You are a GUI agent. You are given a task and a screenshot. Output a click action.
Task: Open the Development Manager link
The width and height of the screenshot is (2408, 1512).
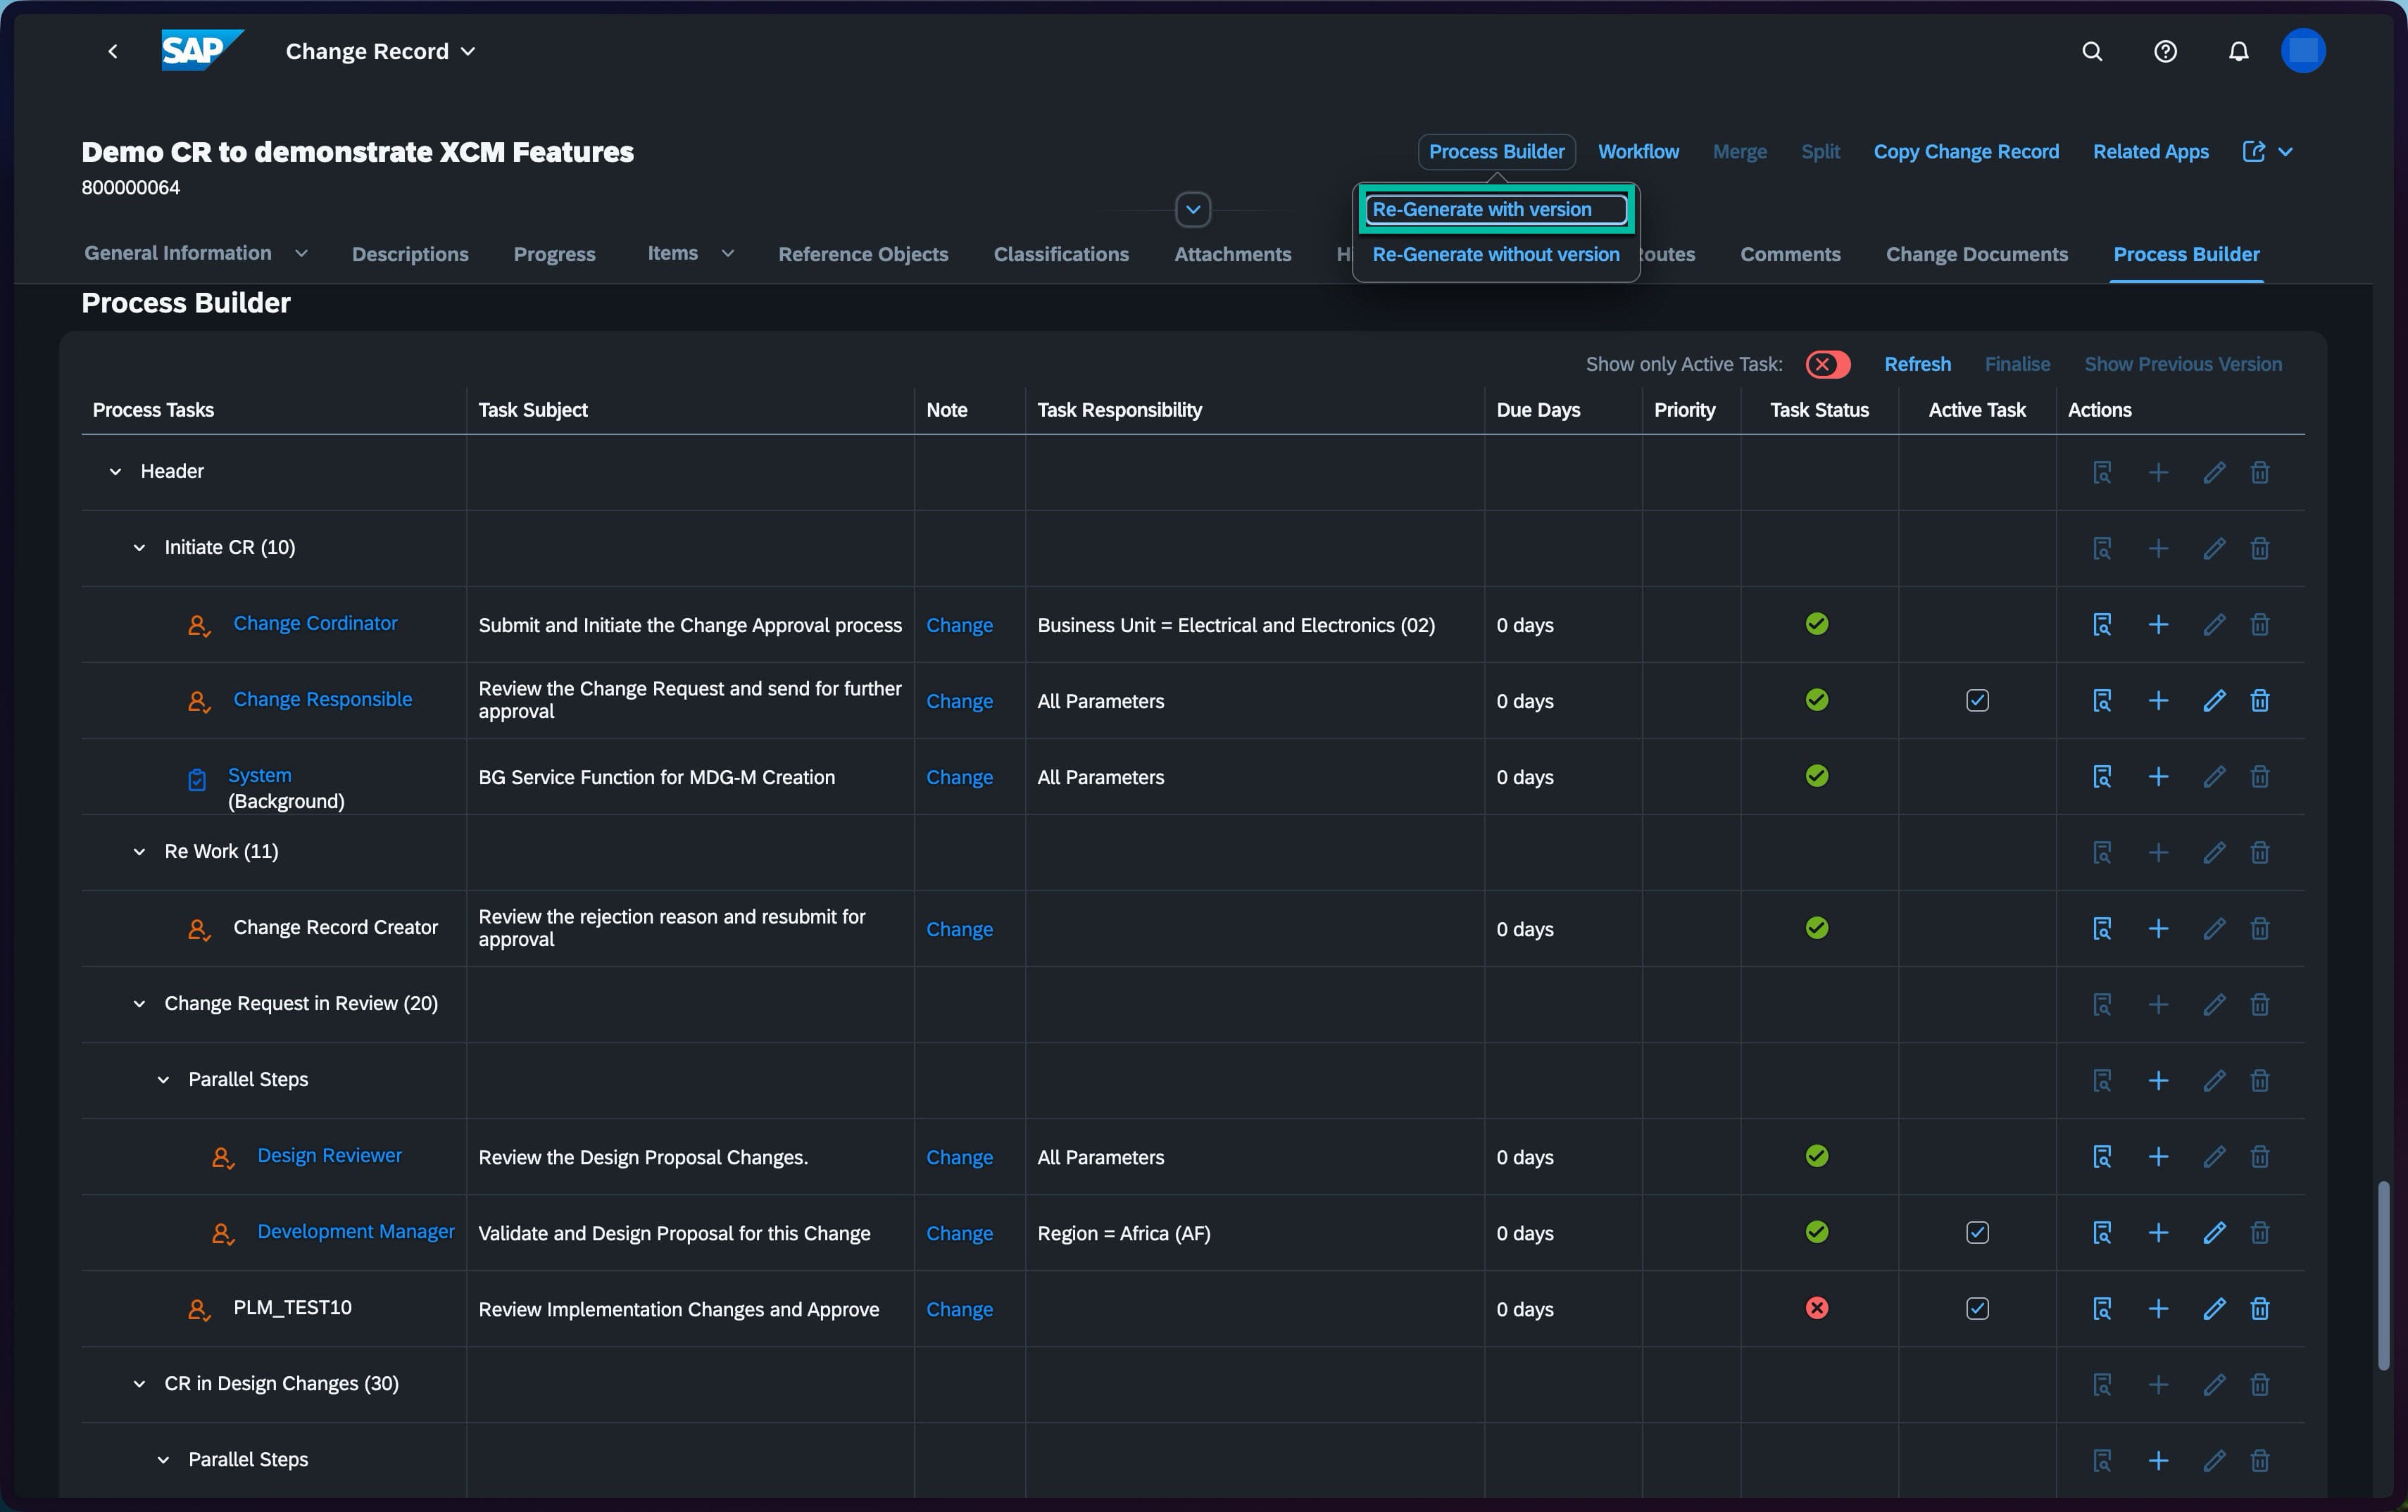(356, 1231)
